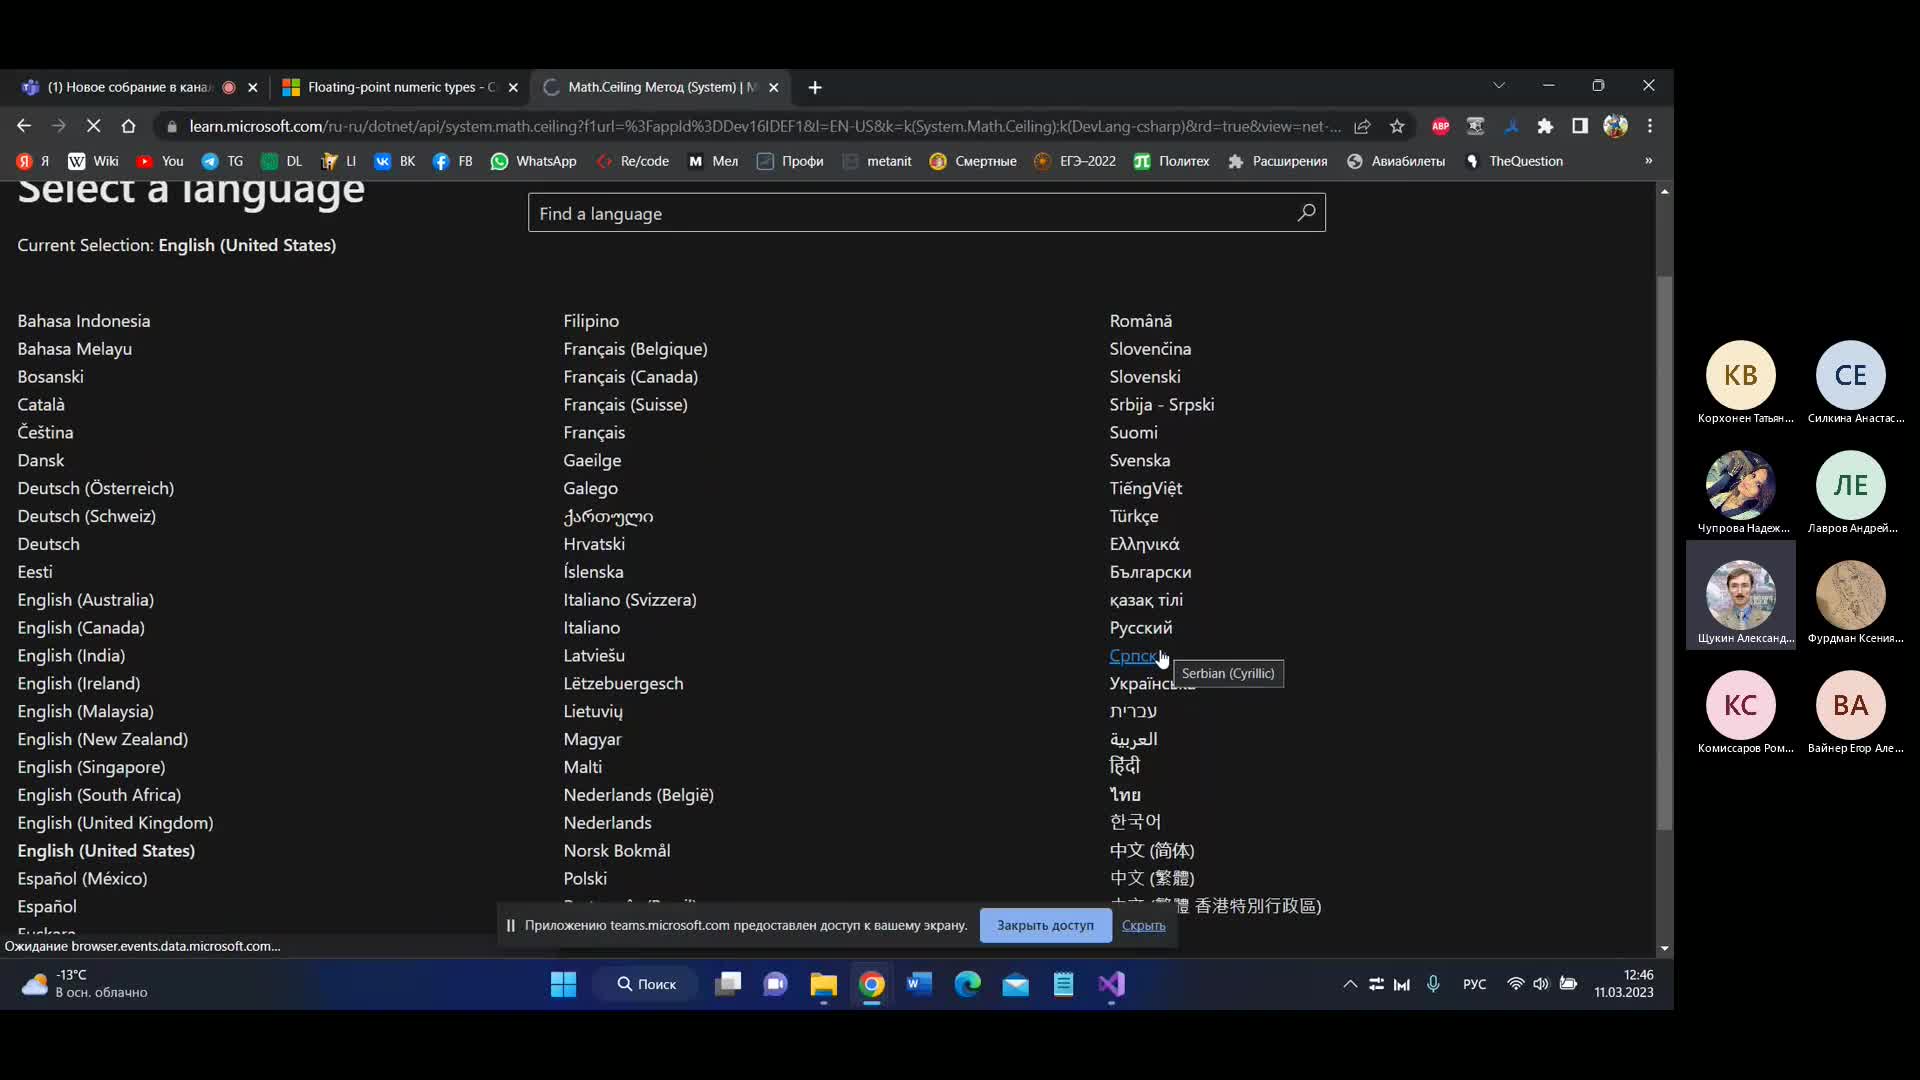Open the TheQuestion bookmark
1920x1080 pixels.
coord(1514,161)
